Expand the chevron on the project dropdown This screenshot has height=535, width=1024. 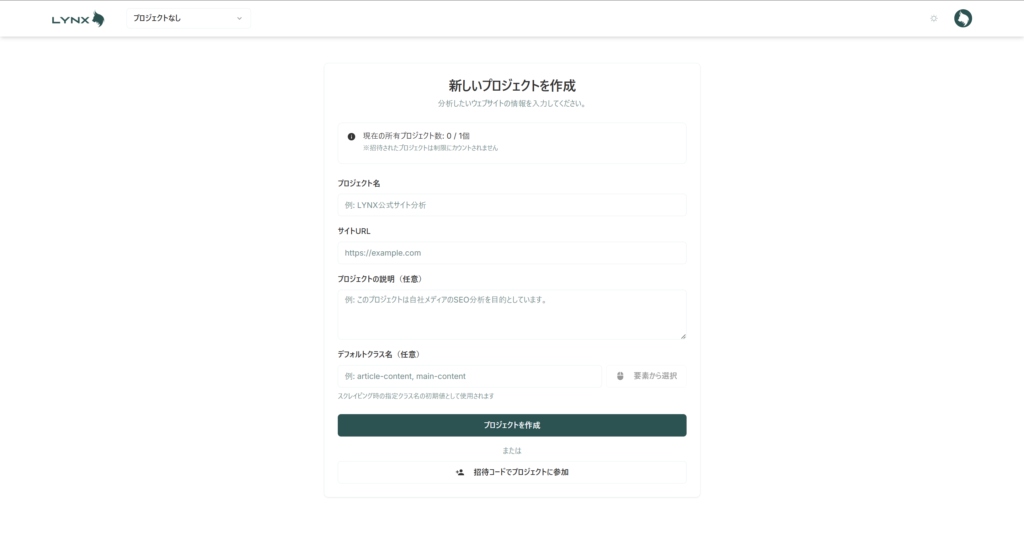tap(239, 18)
